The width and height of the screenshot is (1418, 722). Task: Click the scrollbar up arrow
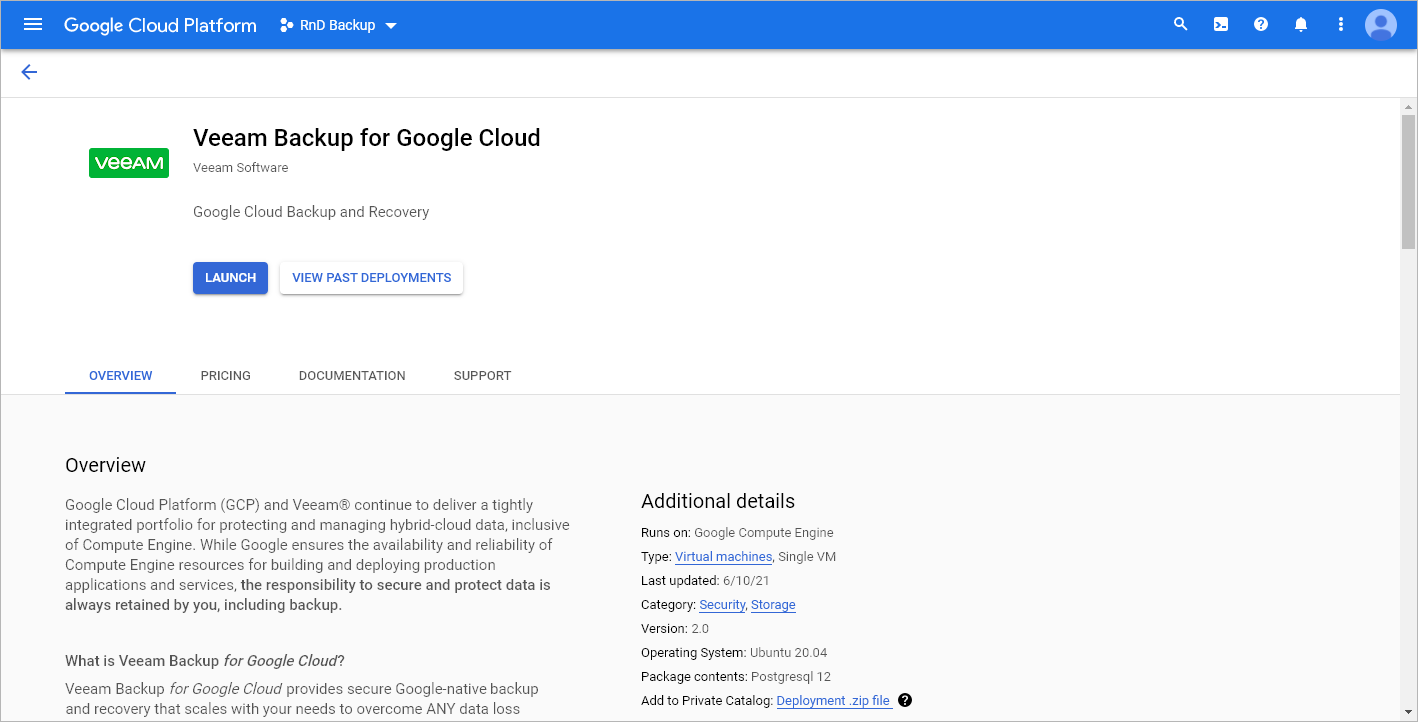(1408, 107)
